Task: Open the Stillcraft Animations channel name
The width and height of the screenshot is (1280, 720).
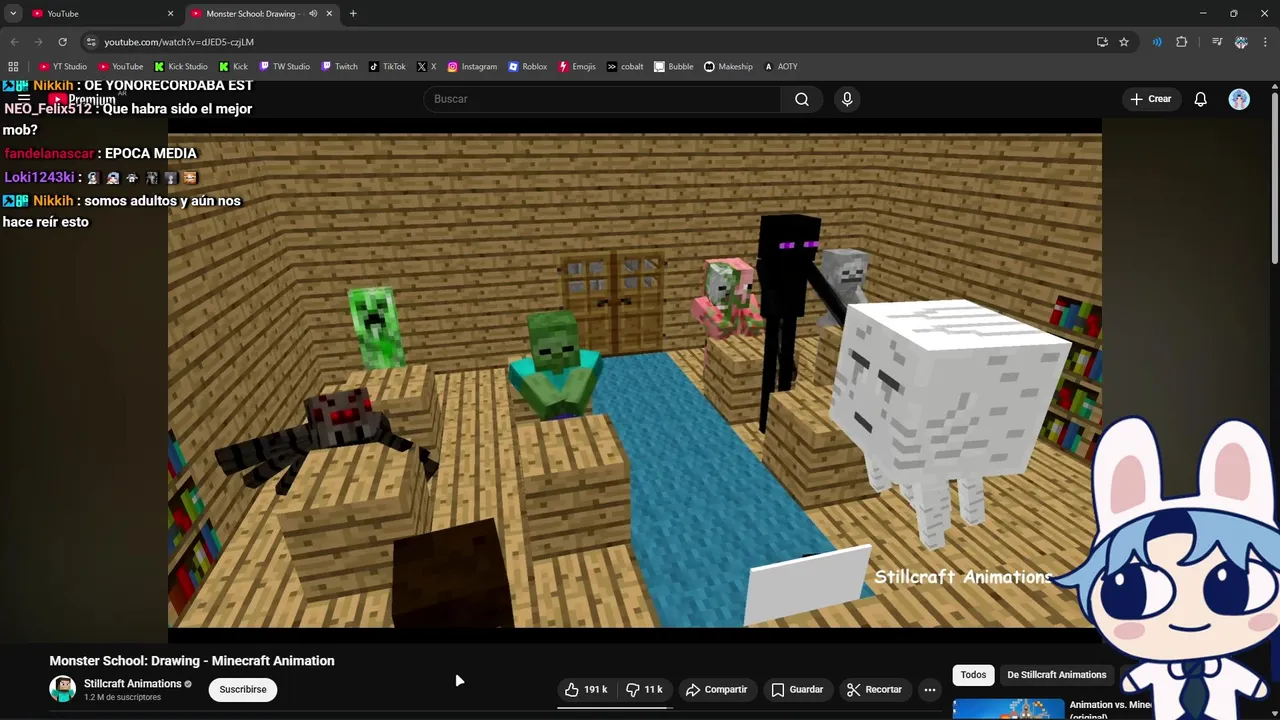Action: [x=132, y=684]
